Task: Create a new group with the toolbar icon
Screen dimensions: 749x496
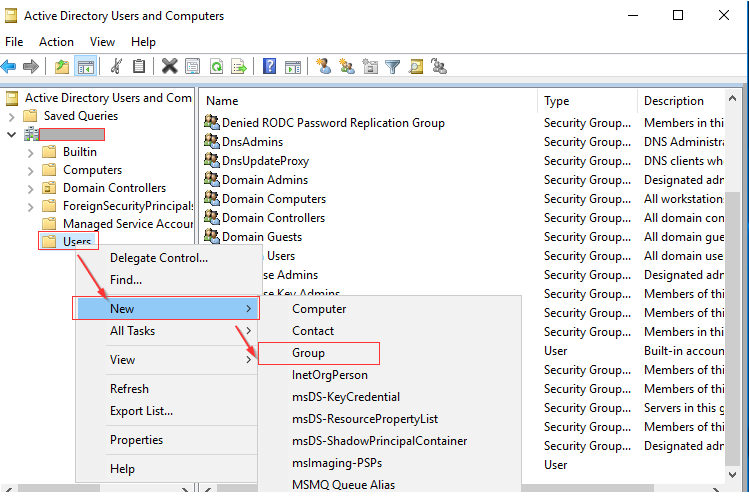Action: tap(347, 66)
